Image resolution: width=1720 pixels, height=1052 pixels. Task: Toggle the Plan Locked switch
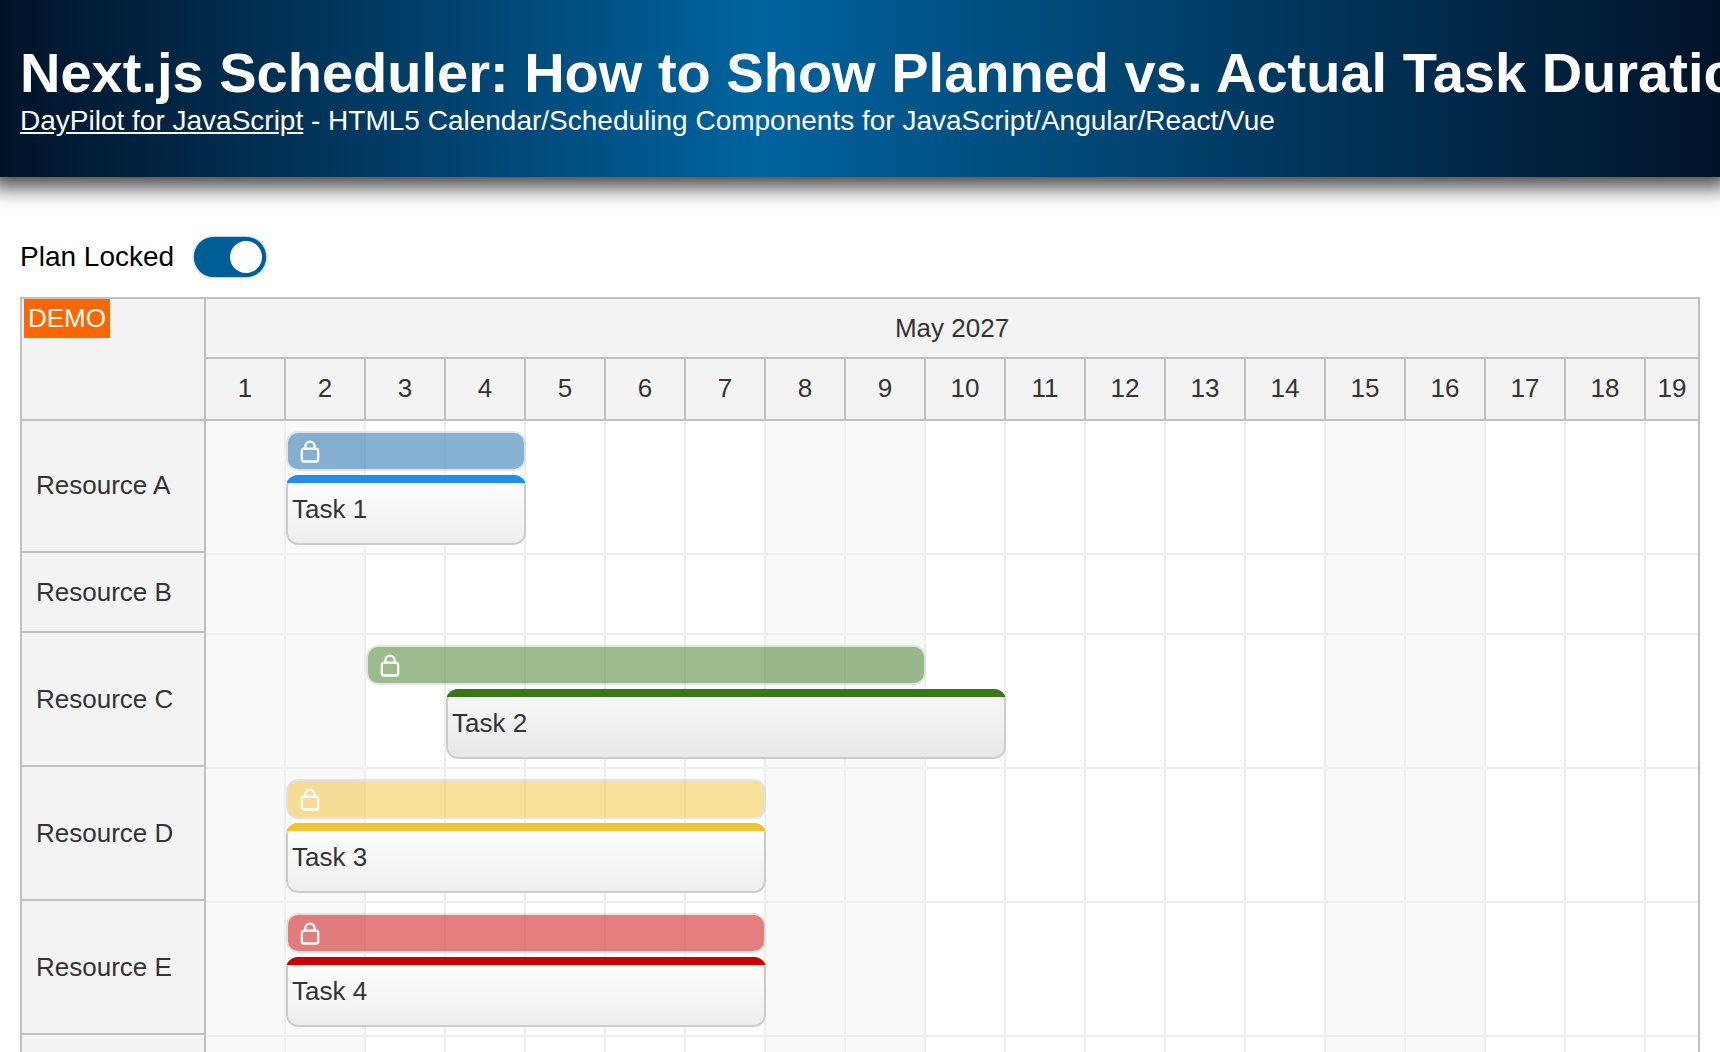[230, 257]
